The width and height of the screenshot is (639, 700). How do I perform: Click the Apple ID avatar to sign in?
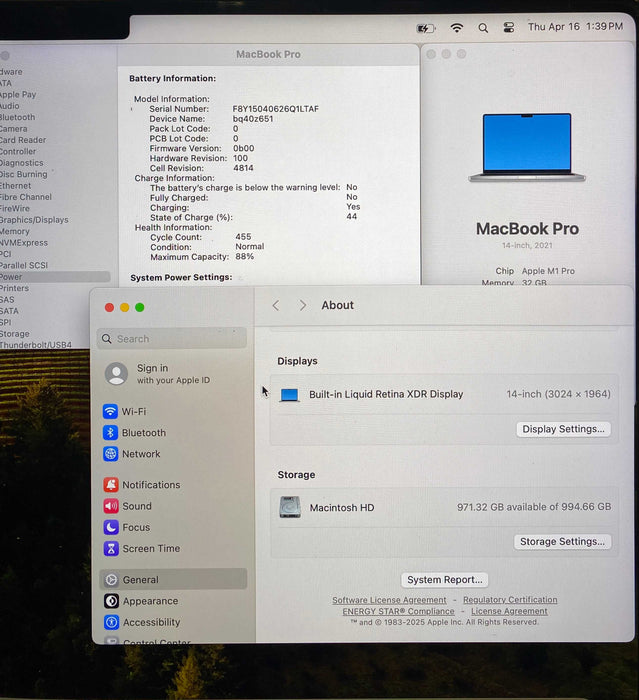pyautogui.click(x=117, y=374)
